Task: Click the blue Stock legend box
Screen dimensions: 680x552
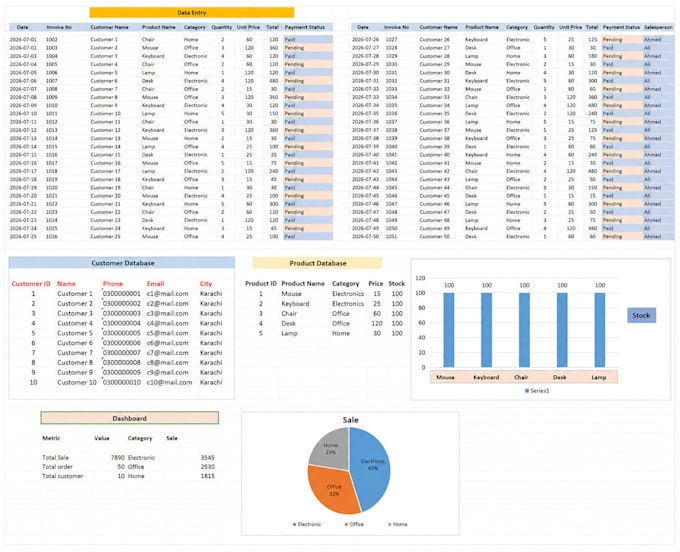Action: (641, 315)
